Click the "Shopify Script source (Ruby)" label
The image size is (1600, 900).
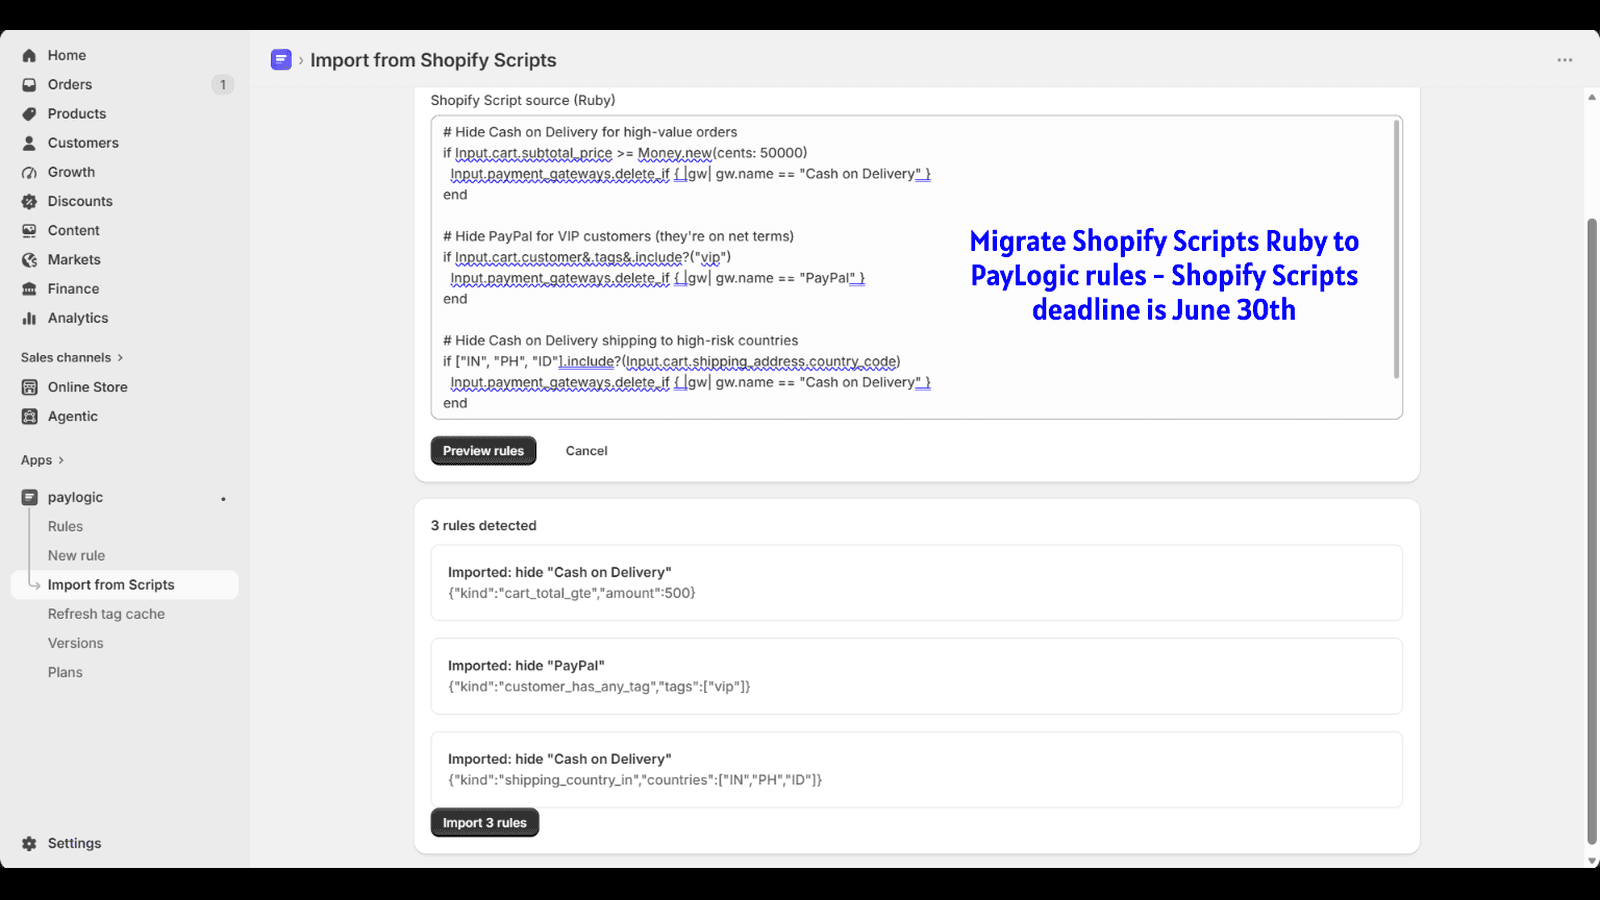coord(522,100)
